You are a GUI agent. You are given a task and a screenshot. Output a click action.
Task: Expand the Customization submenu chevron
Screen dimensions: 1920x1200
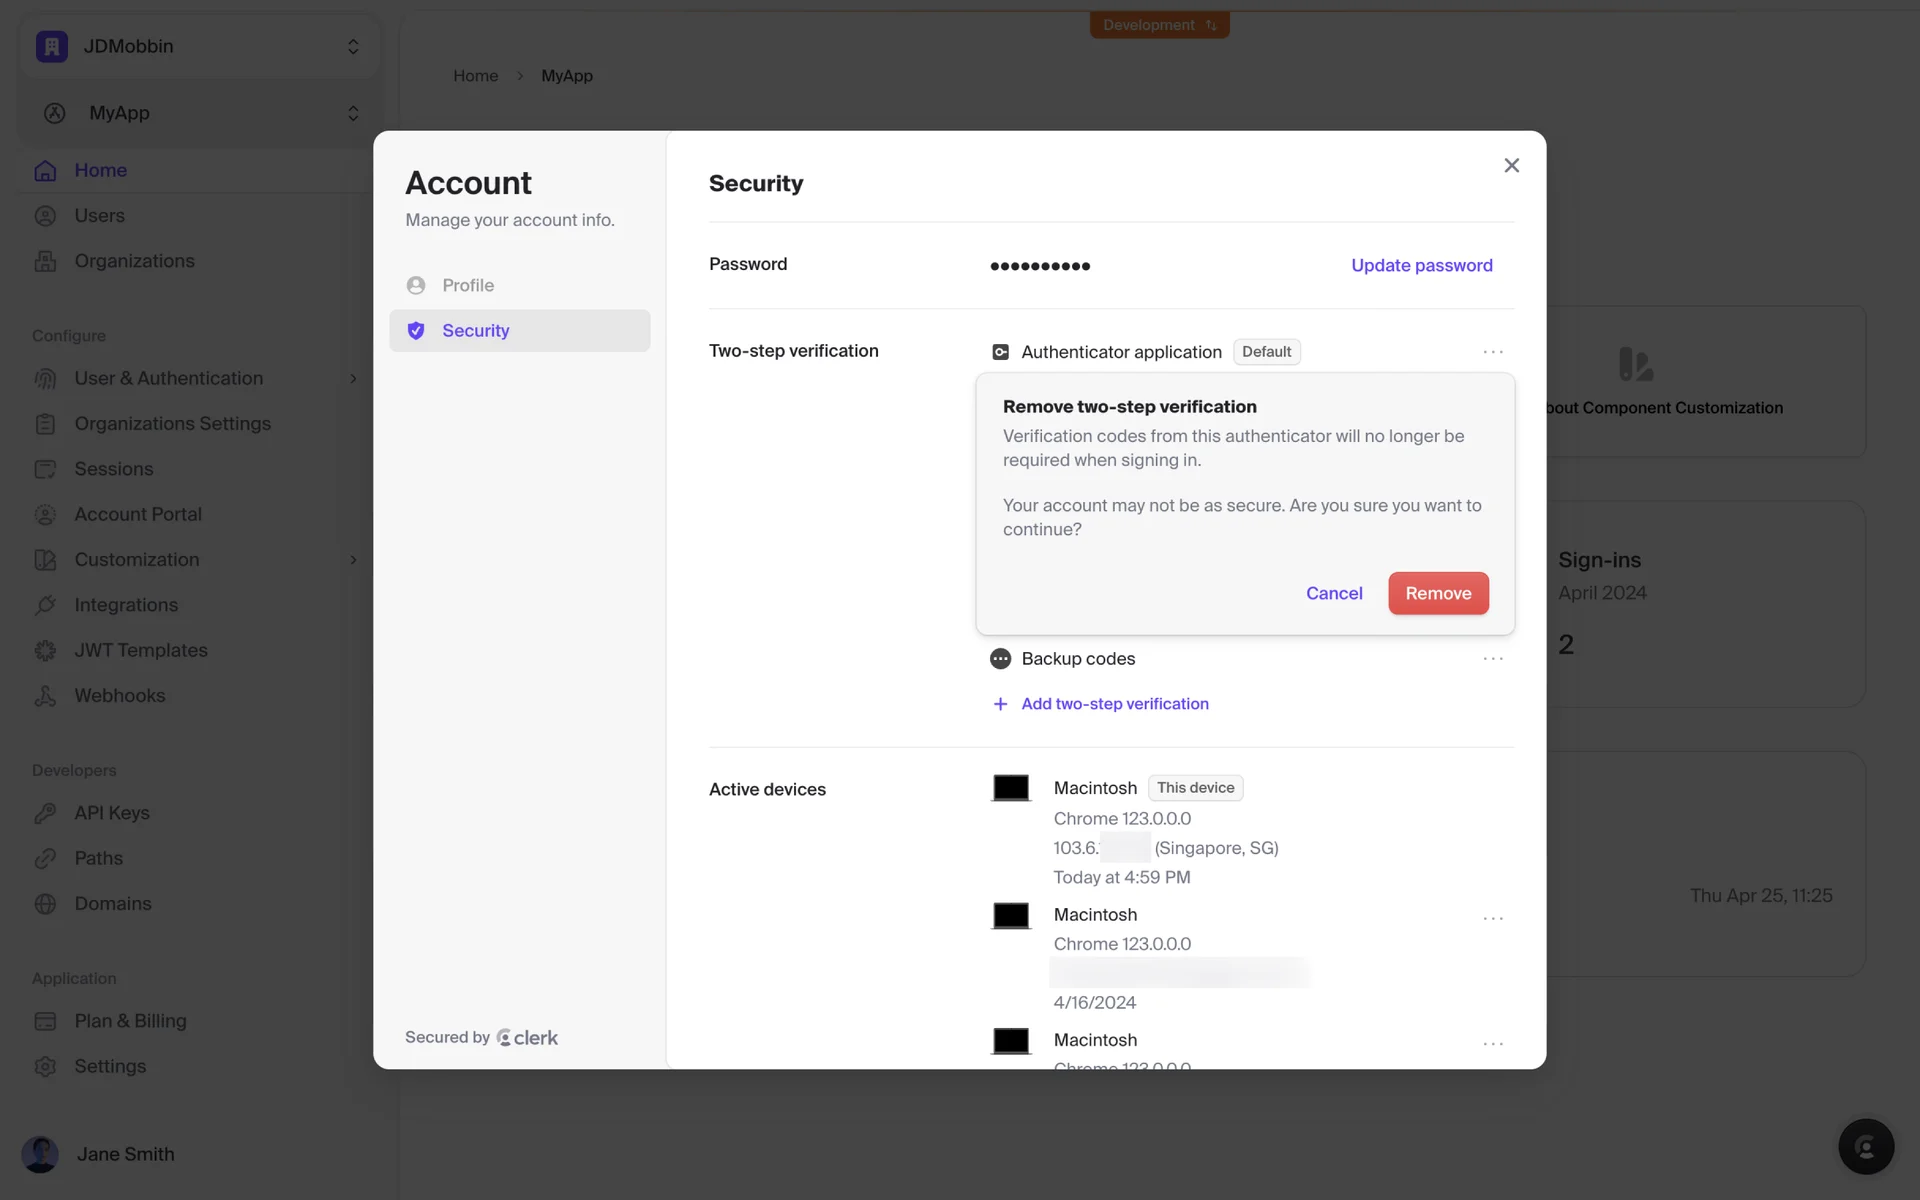tap(353, 560)
